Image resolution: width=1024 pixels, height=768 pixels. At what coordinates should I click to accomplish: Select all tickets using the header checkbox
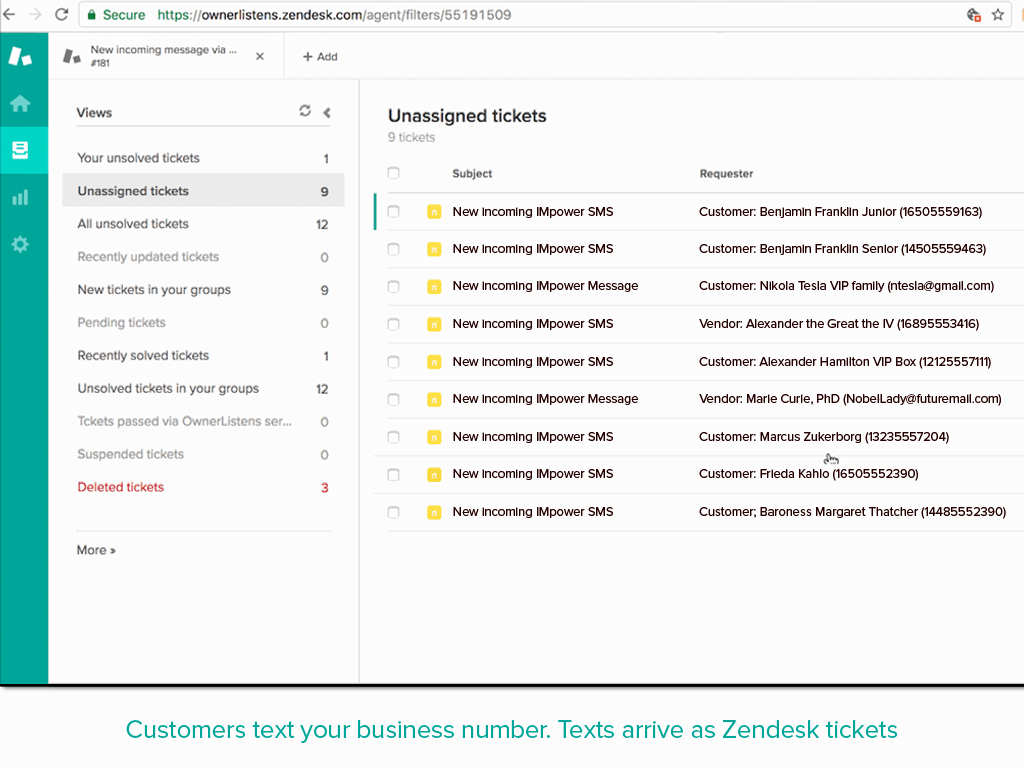[393, 172]
